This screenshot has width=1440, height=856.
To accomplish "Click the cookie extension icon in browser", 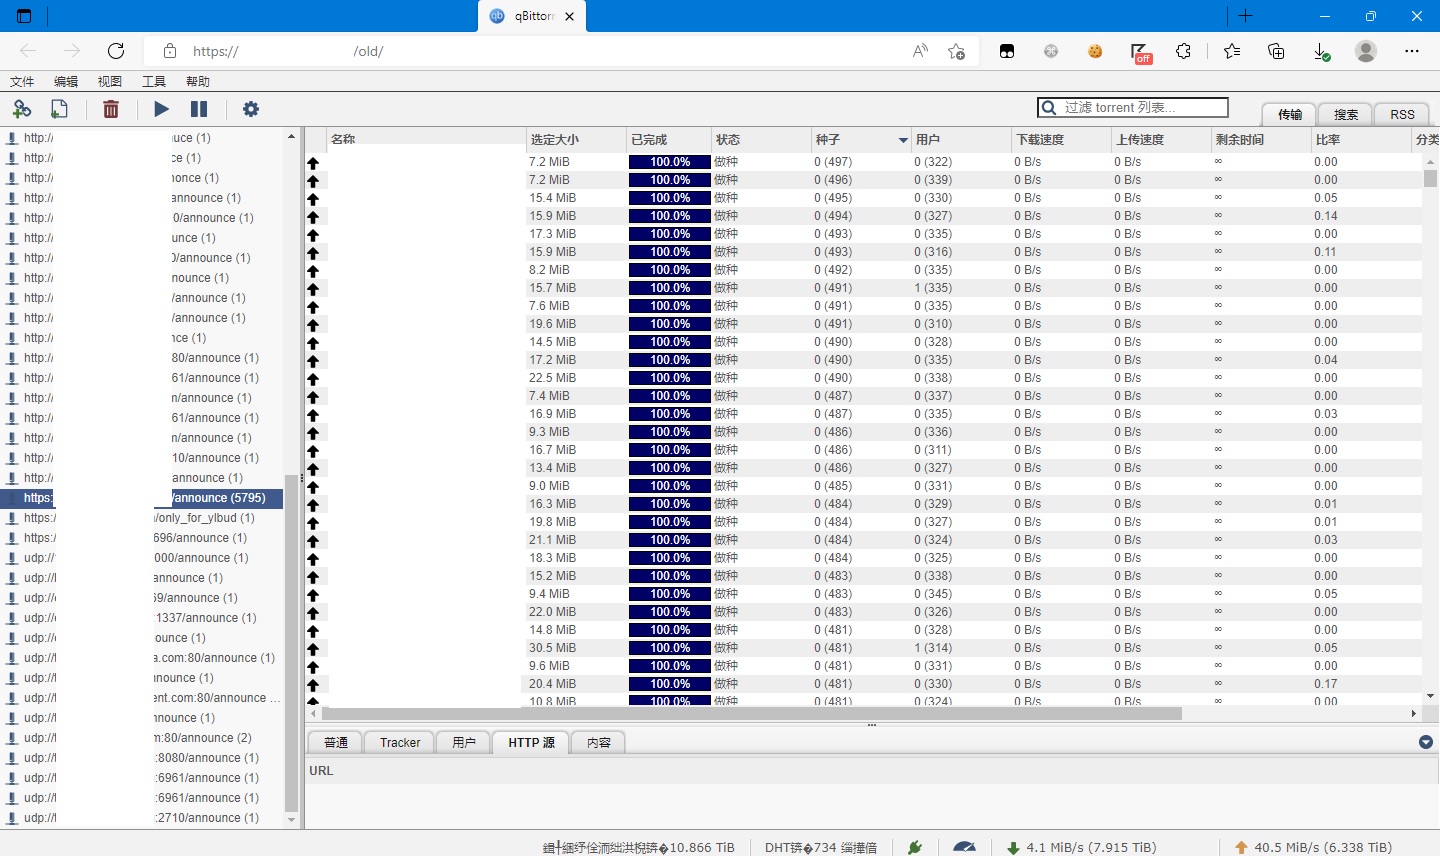I will pos(1095,51).
